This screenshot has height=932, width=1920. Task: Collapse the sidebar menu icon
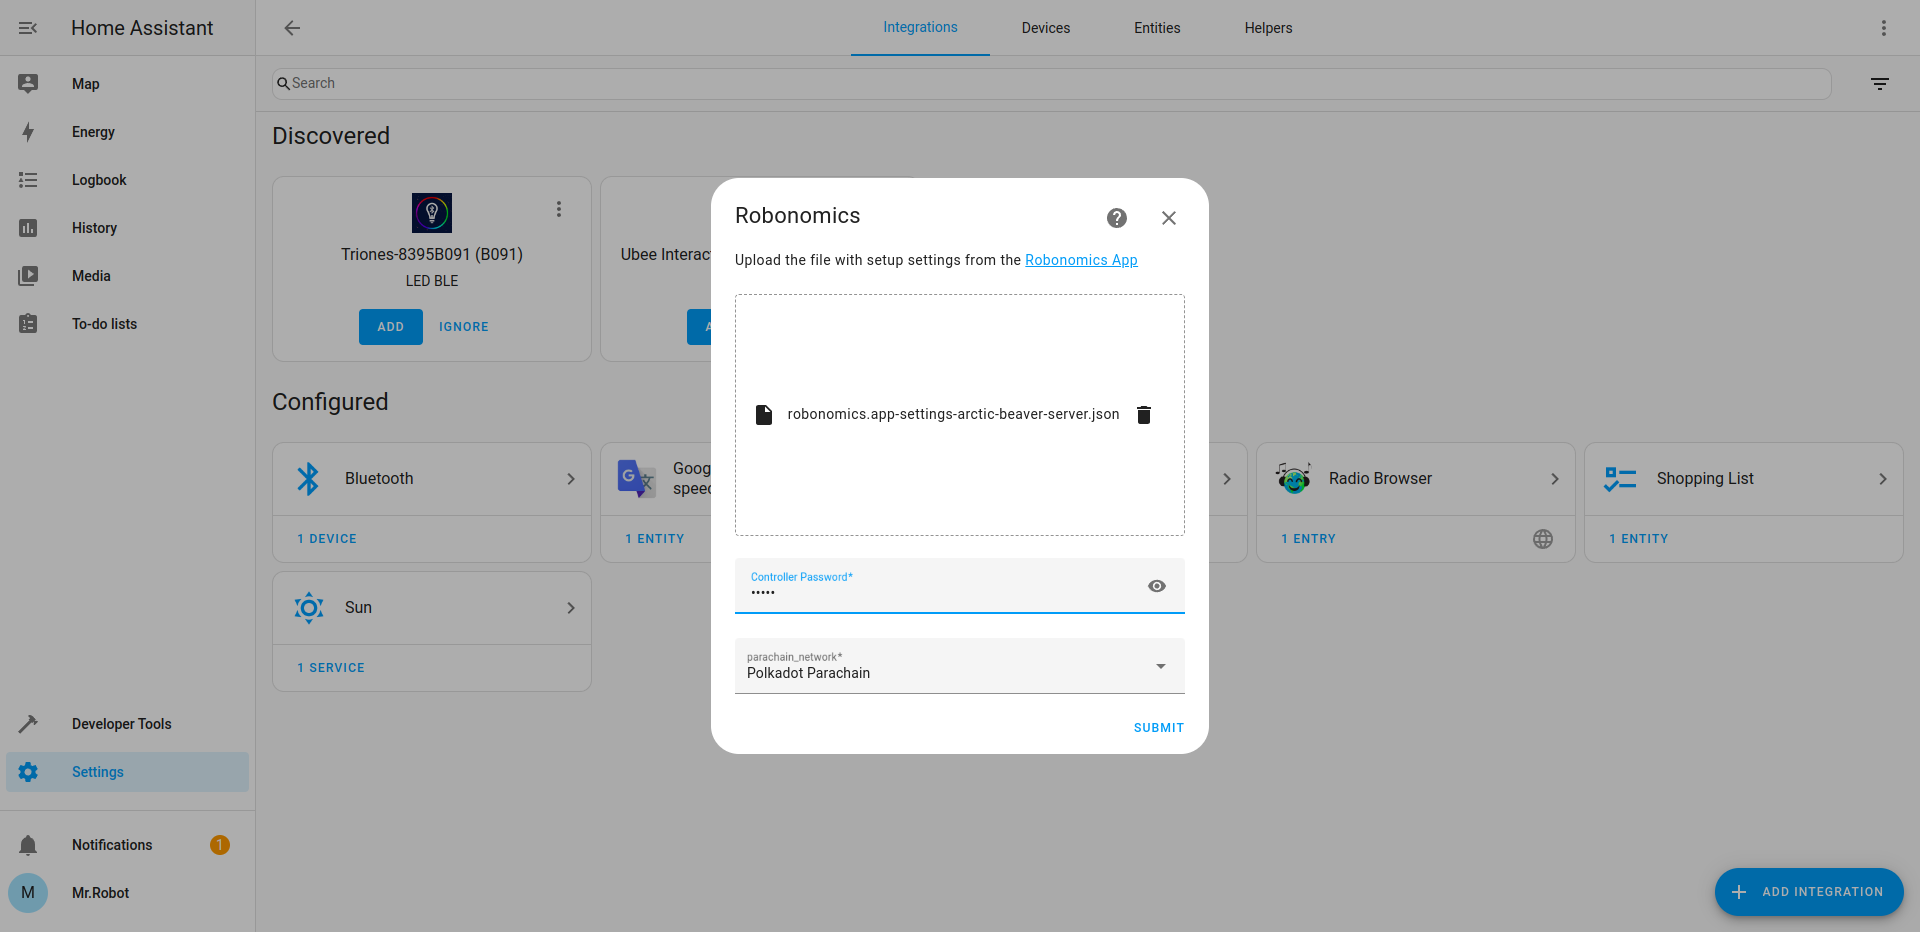28,28
